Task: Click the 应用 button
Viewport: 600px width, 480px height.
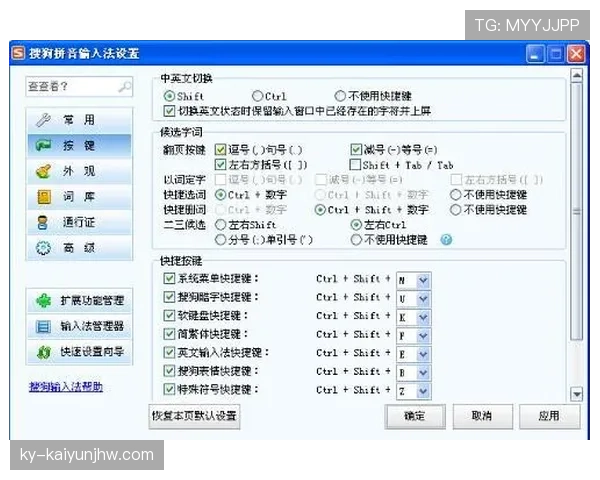Action: pyautogui.click(x=549, y=416)
